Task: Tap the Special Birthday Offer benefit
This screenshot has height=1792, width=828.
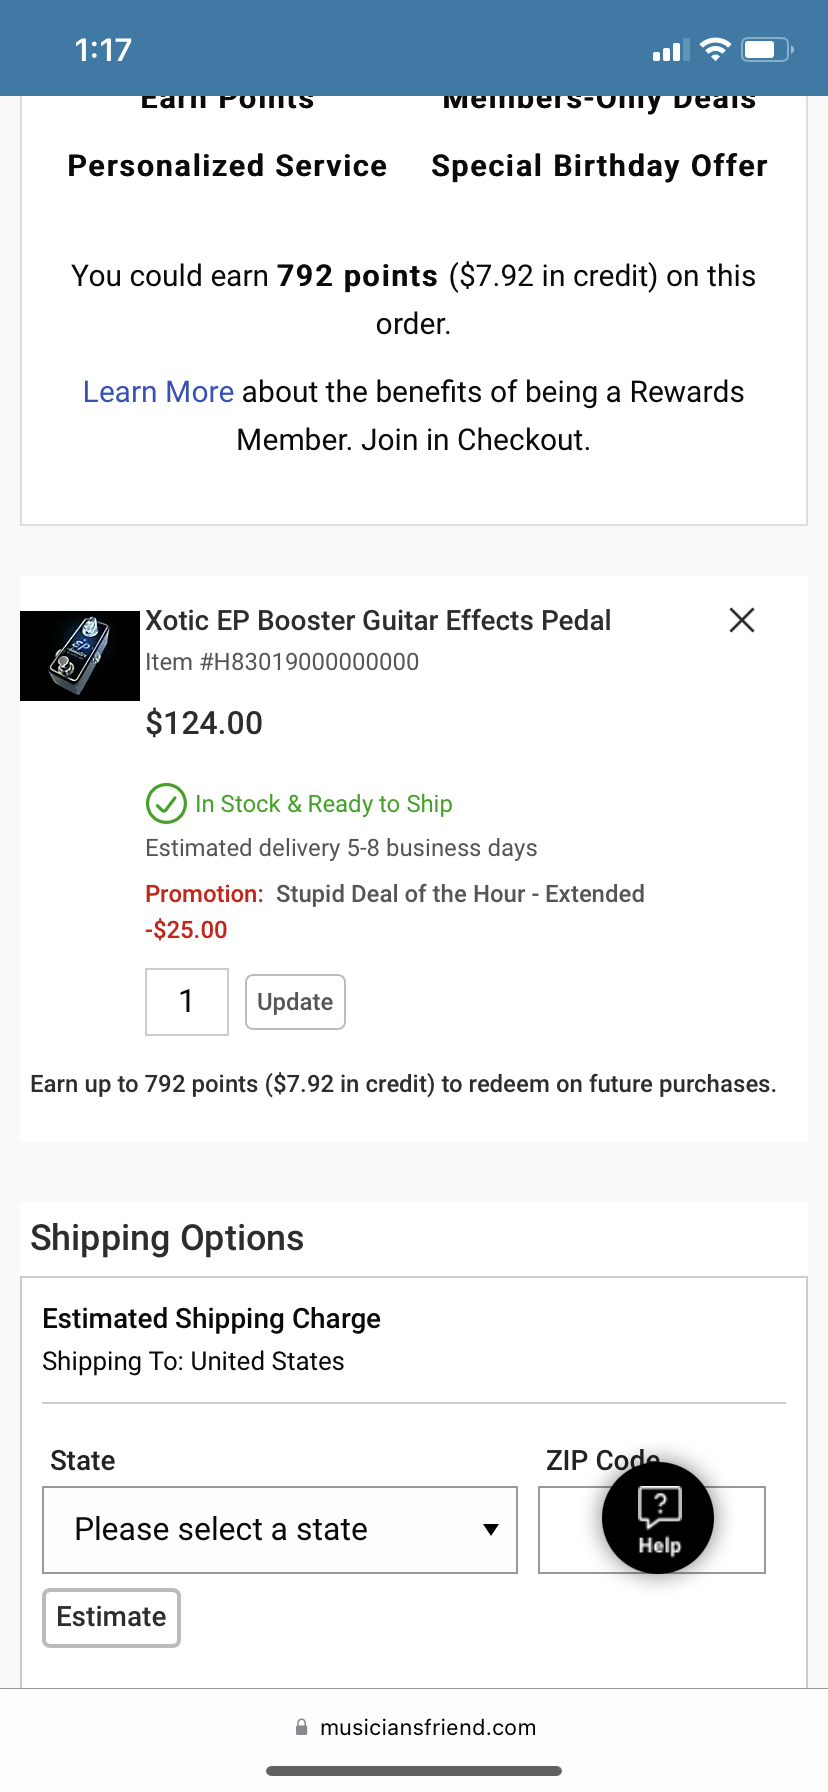Action: [599, 166]
